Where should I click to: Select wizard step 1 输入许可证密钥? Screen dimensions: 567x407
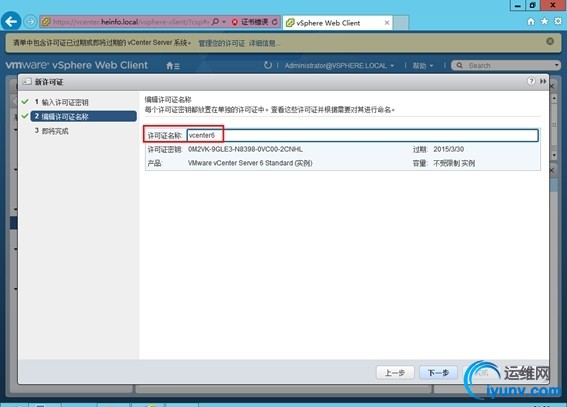pyautogui.click(x=61, y=102)
